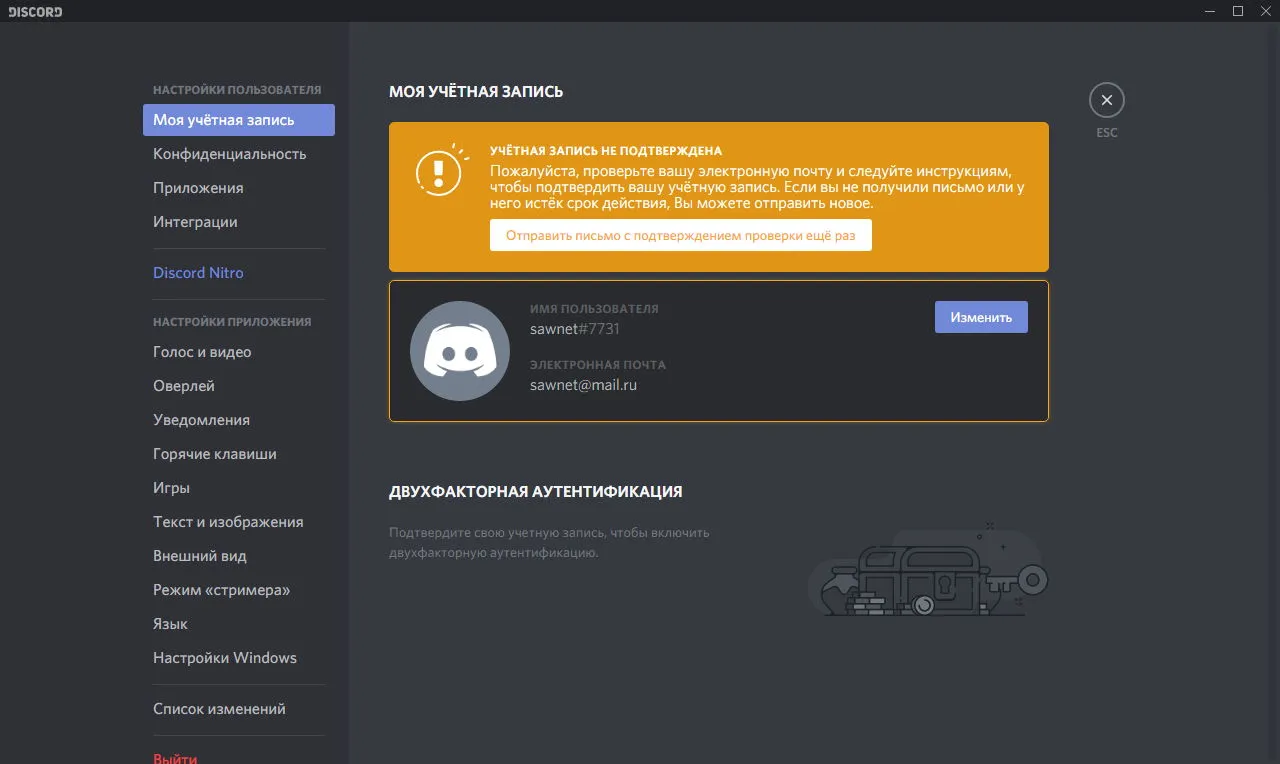Viewport: 1280px width, 764px height.
Task: Maximize the Discord window
Action: coord(1237,11)
